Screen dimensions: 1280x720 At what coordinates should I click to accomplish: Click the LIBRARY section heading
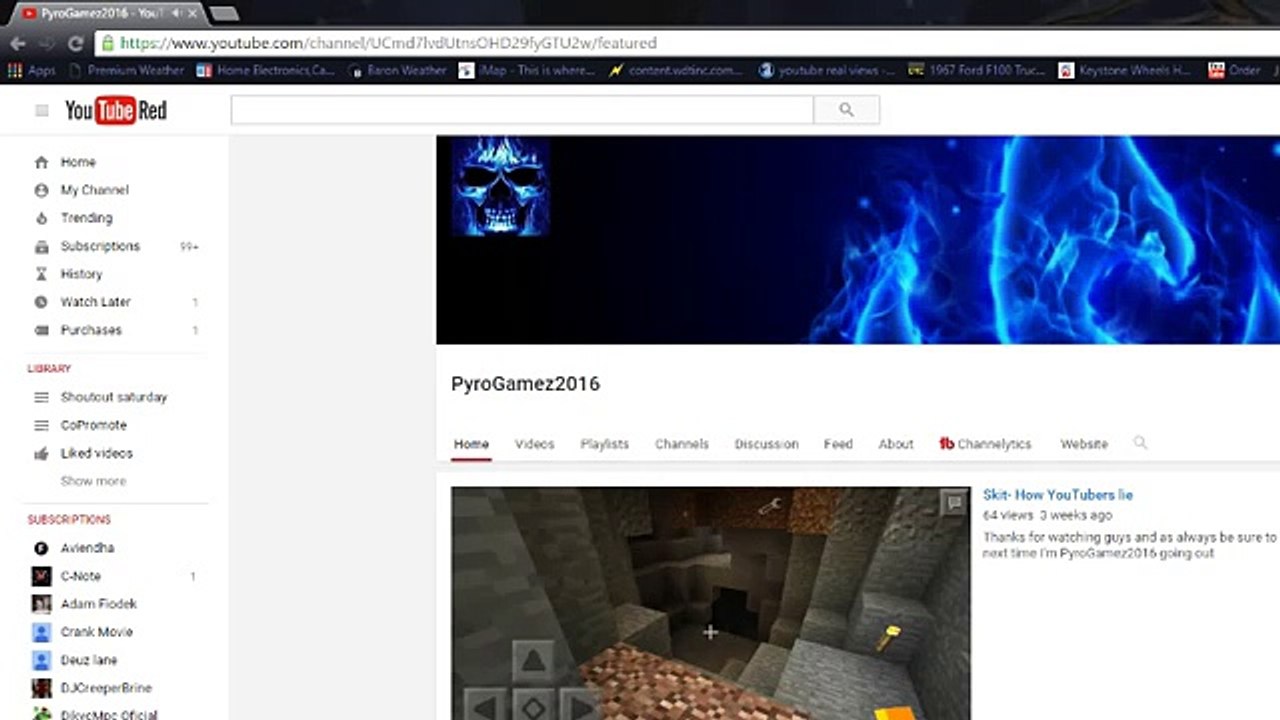[49, 369]
